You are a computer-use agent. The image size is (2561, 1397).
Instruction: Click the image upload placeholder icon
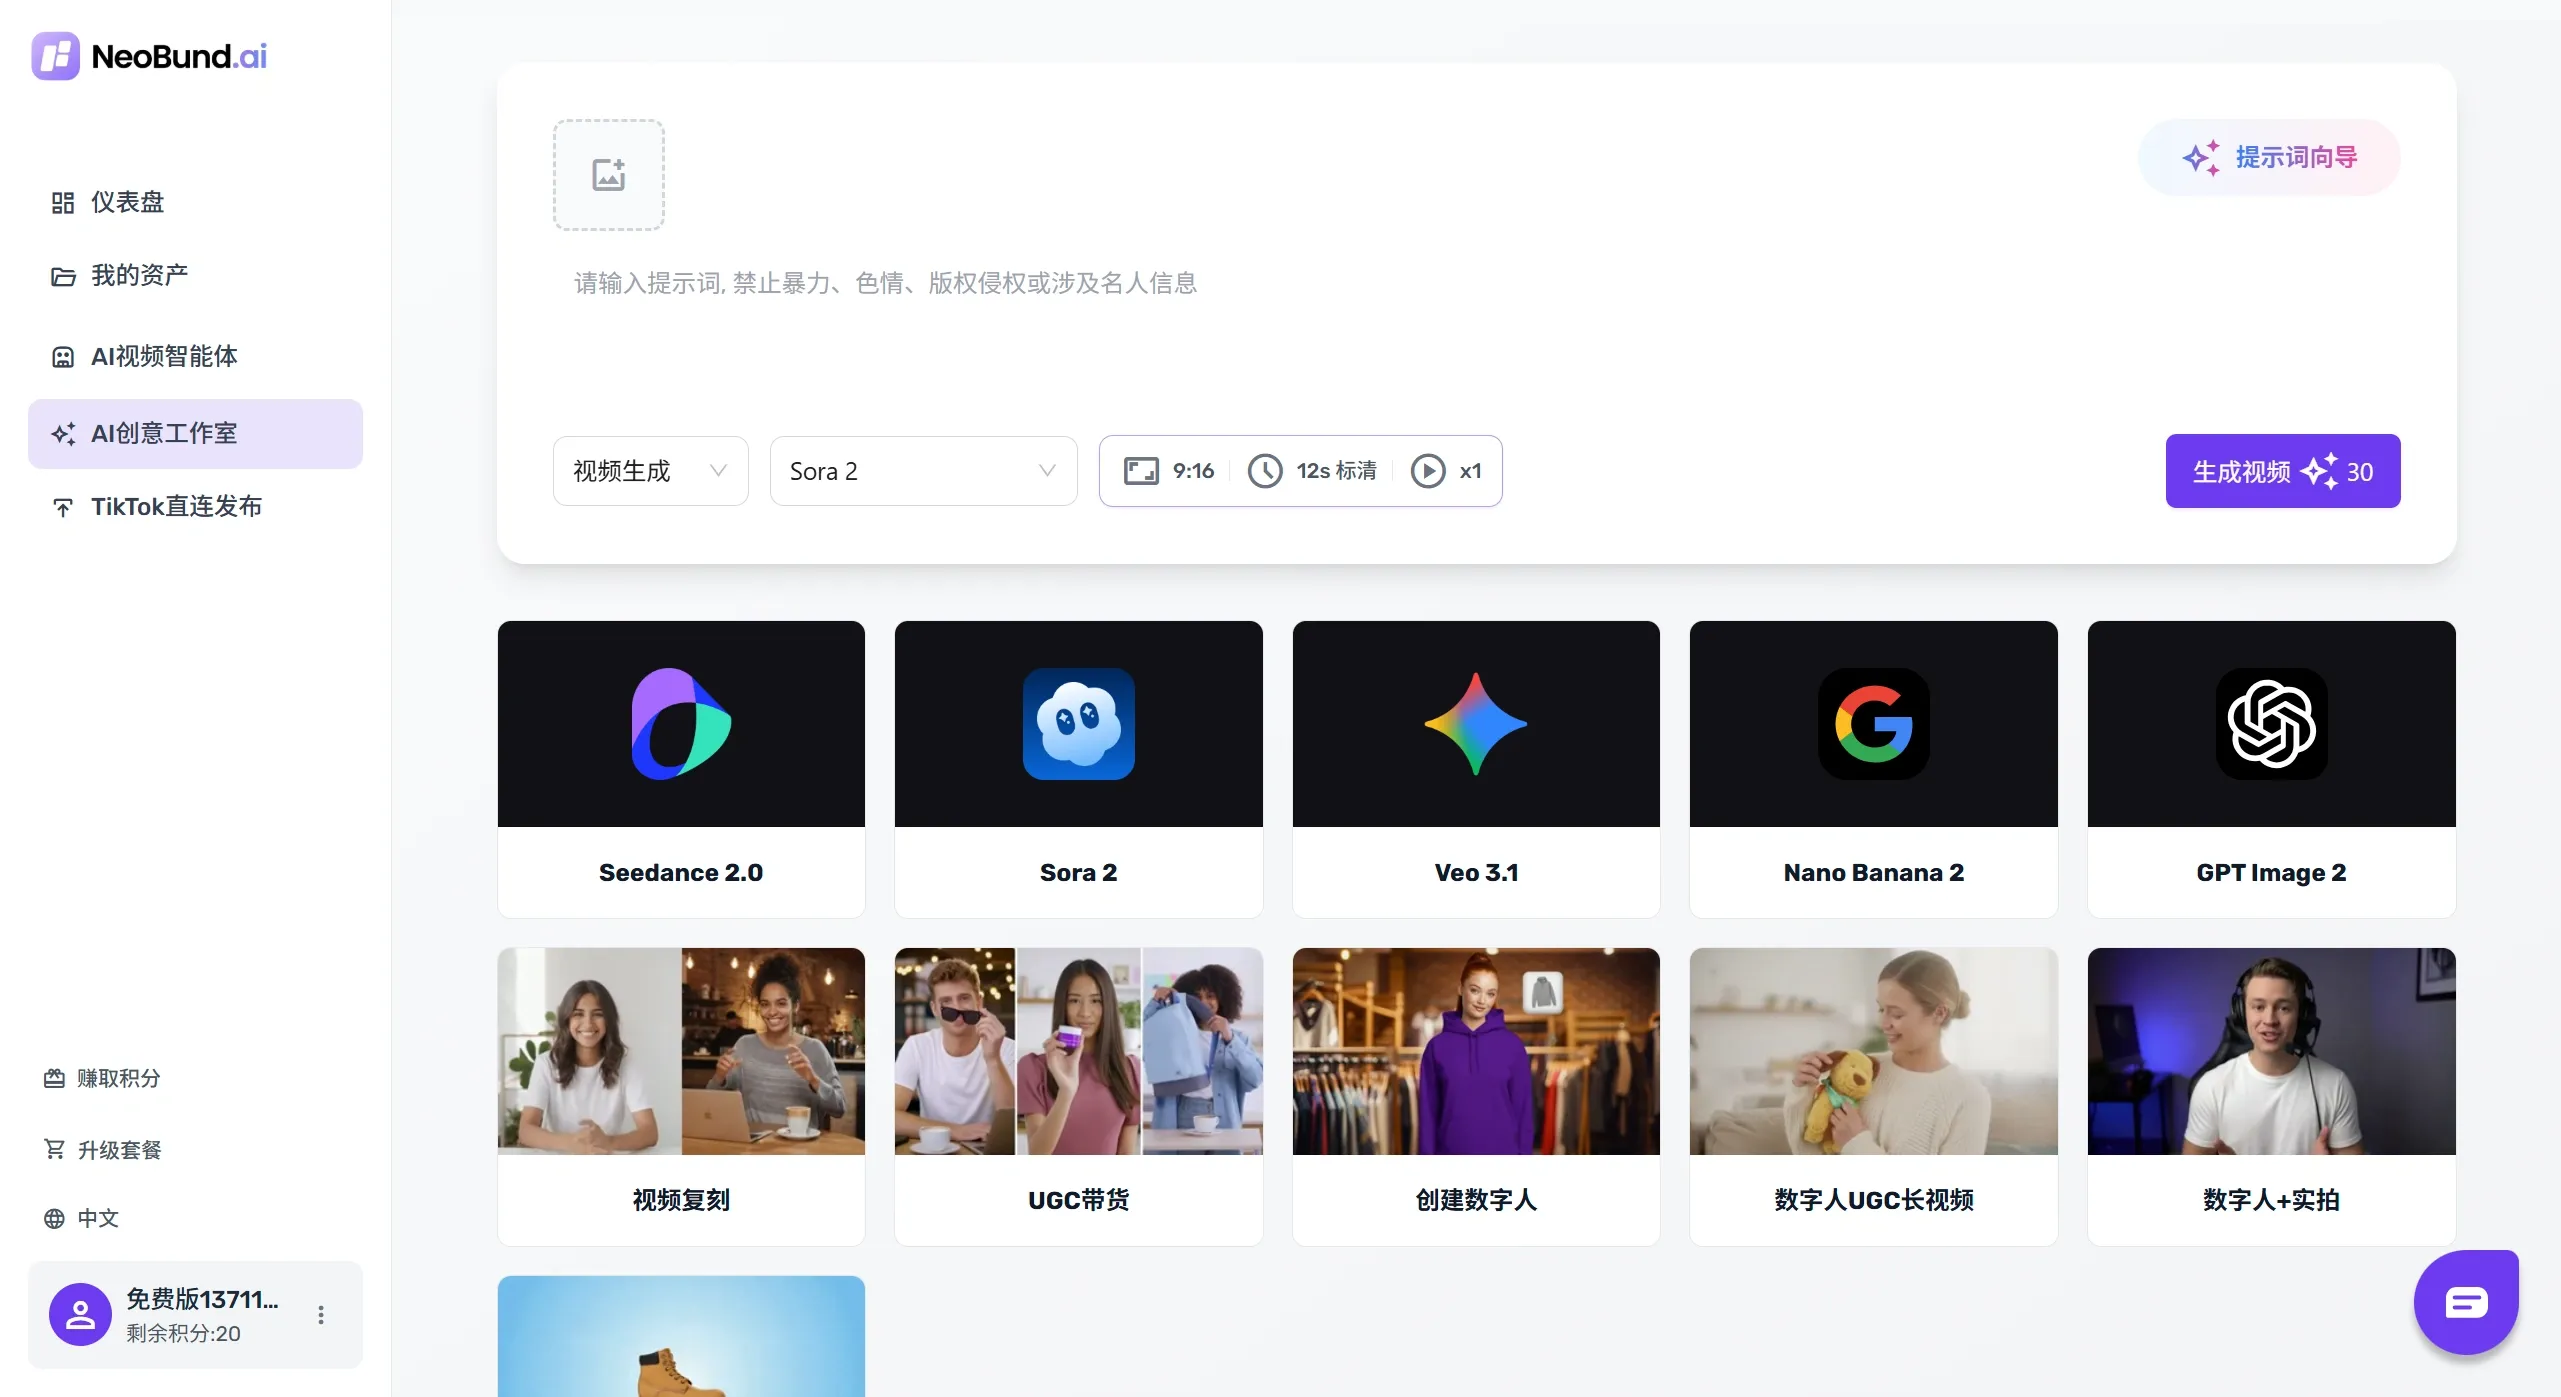[608, 175]
